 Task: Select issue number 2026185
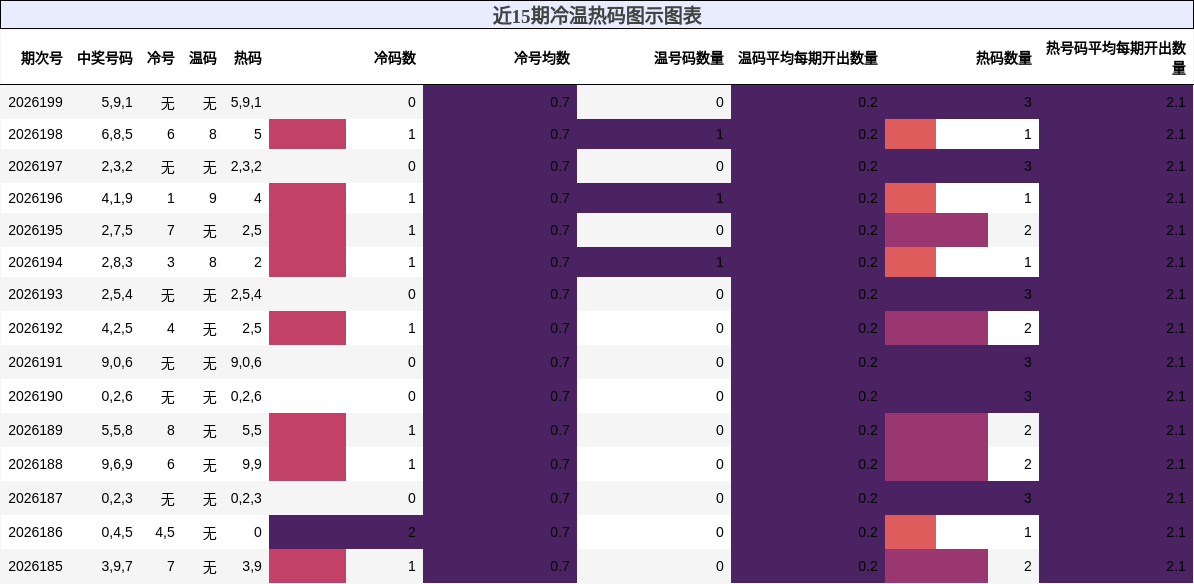36,566
